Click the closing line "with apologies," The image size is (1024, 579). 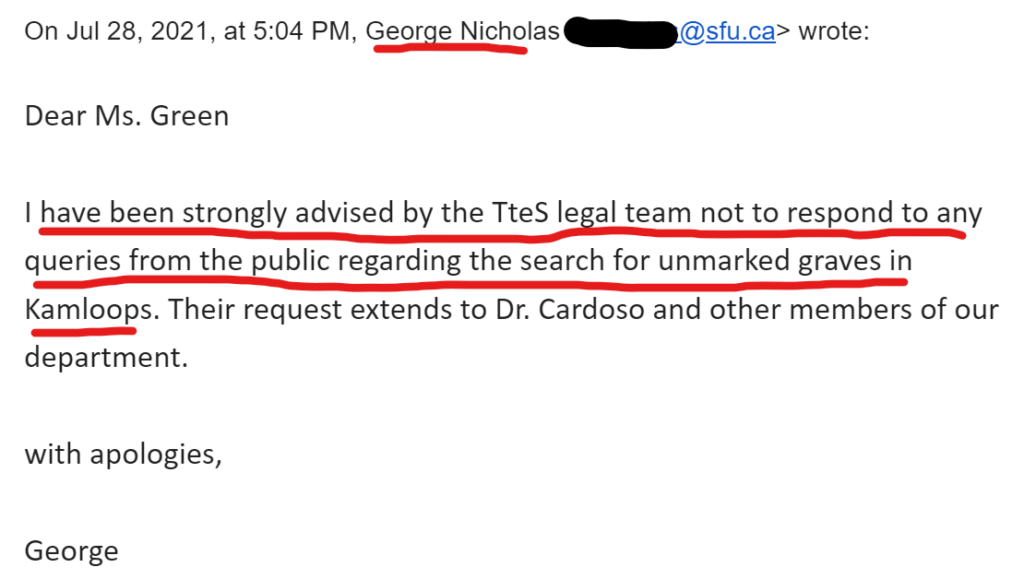[122, 453]
